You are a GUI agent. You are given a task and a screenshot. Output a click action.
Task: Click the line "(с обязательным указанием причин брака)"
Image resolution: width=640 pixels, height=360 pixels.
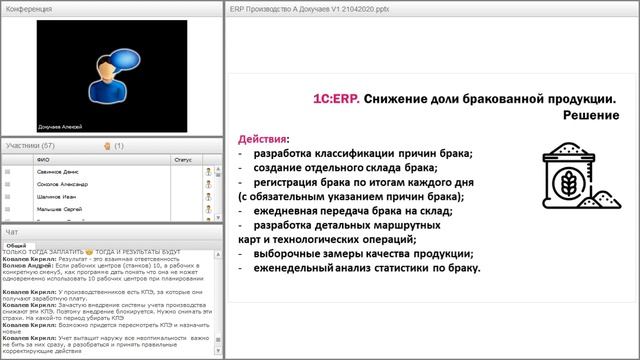point(351,196)
